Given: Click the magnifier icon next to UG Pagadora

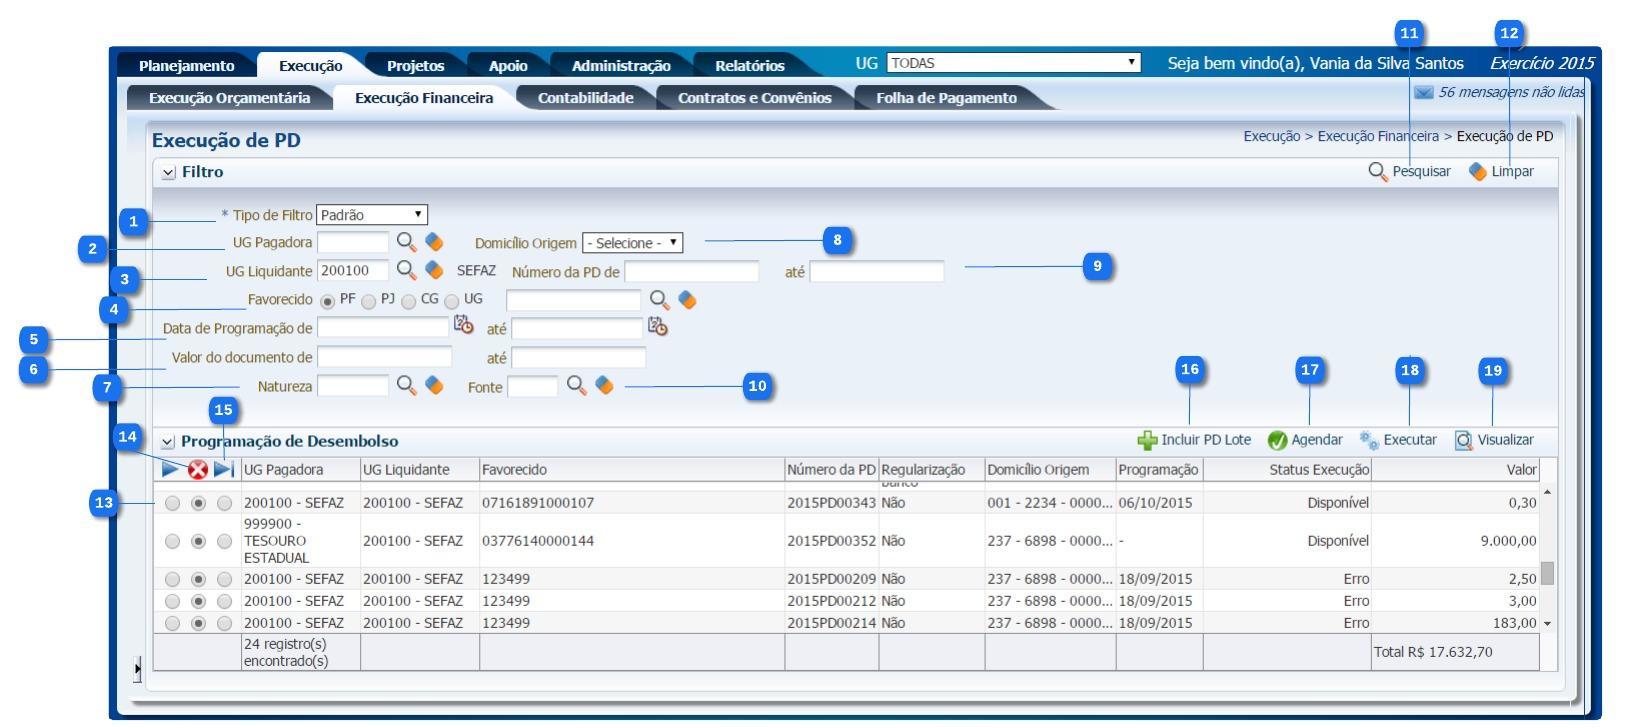Looking at the screenshot, I should (x=405, y=242).
